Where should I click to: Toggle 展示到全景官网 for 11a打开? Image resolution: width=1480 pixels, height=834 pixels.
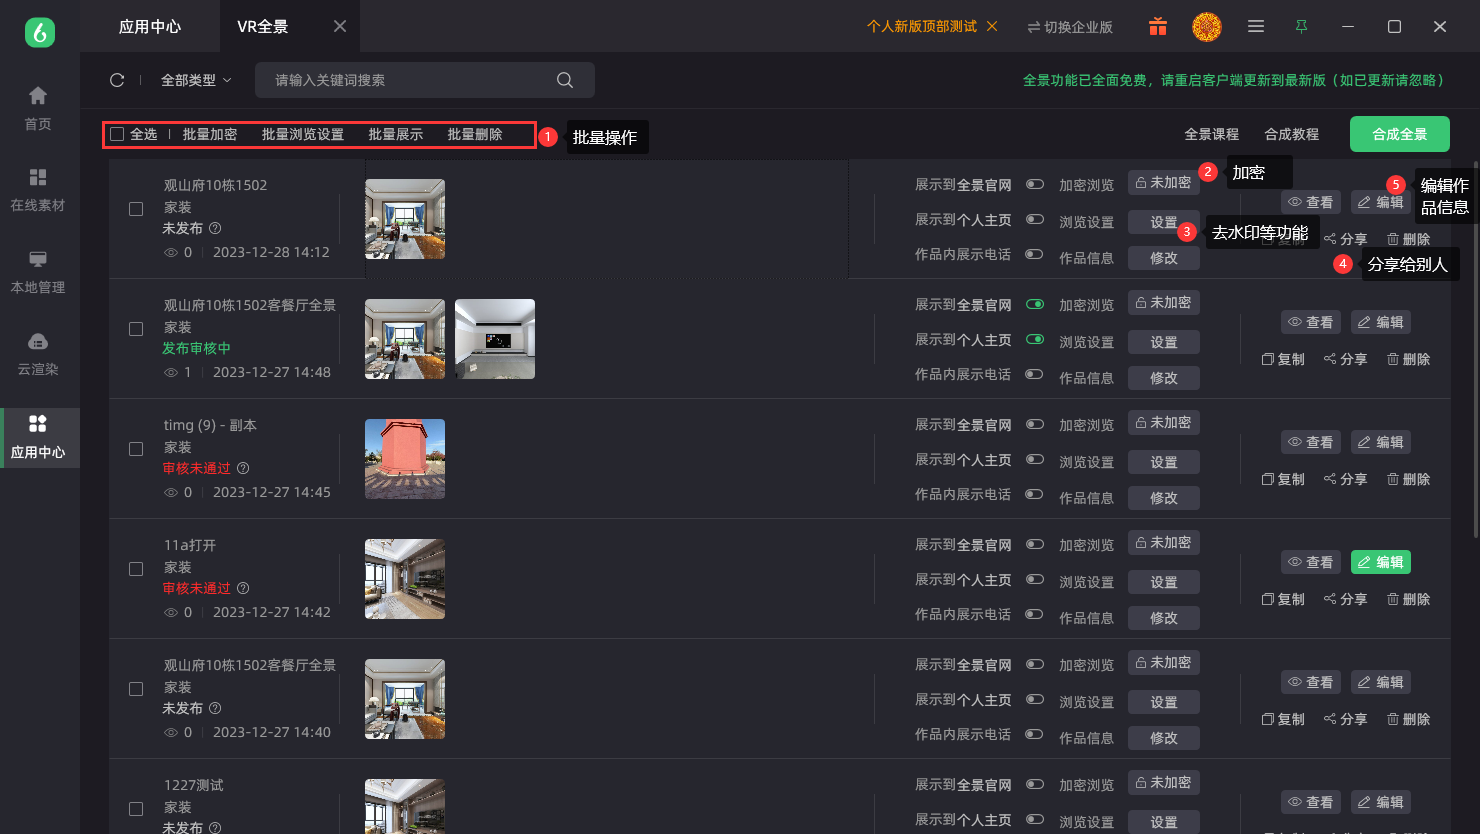point(1035,544)
